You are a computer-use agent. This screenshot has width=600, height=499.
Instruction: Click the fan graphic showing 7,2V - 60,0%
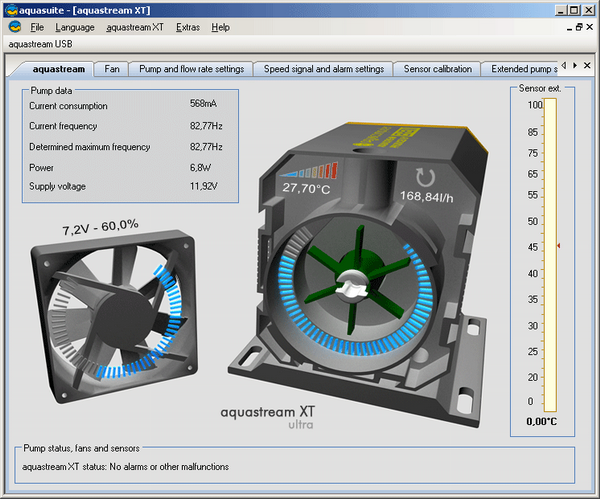coord(114,316)
